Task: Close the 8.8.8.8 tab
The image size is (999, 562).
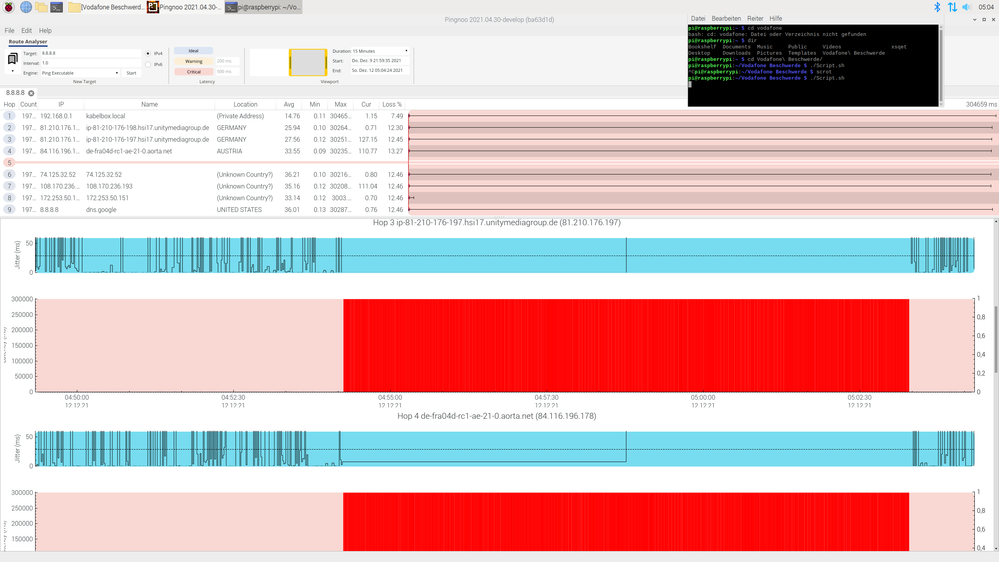Action: 31,93
